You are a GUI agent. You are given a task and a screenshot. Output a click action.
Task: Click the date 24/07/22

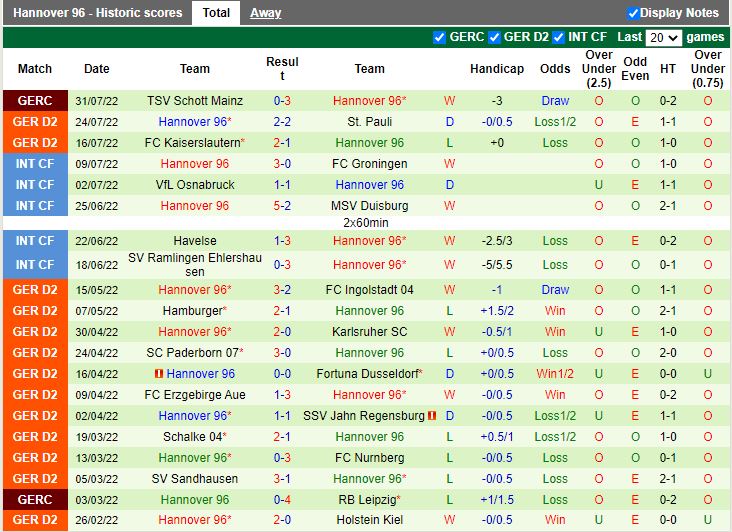pos(97,122)
